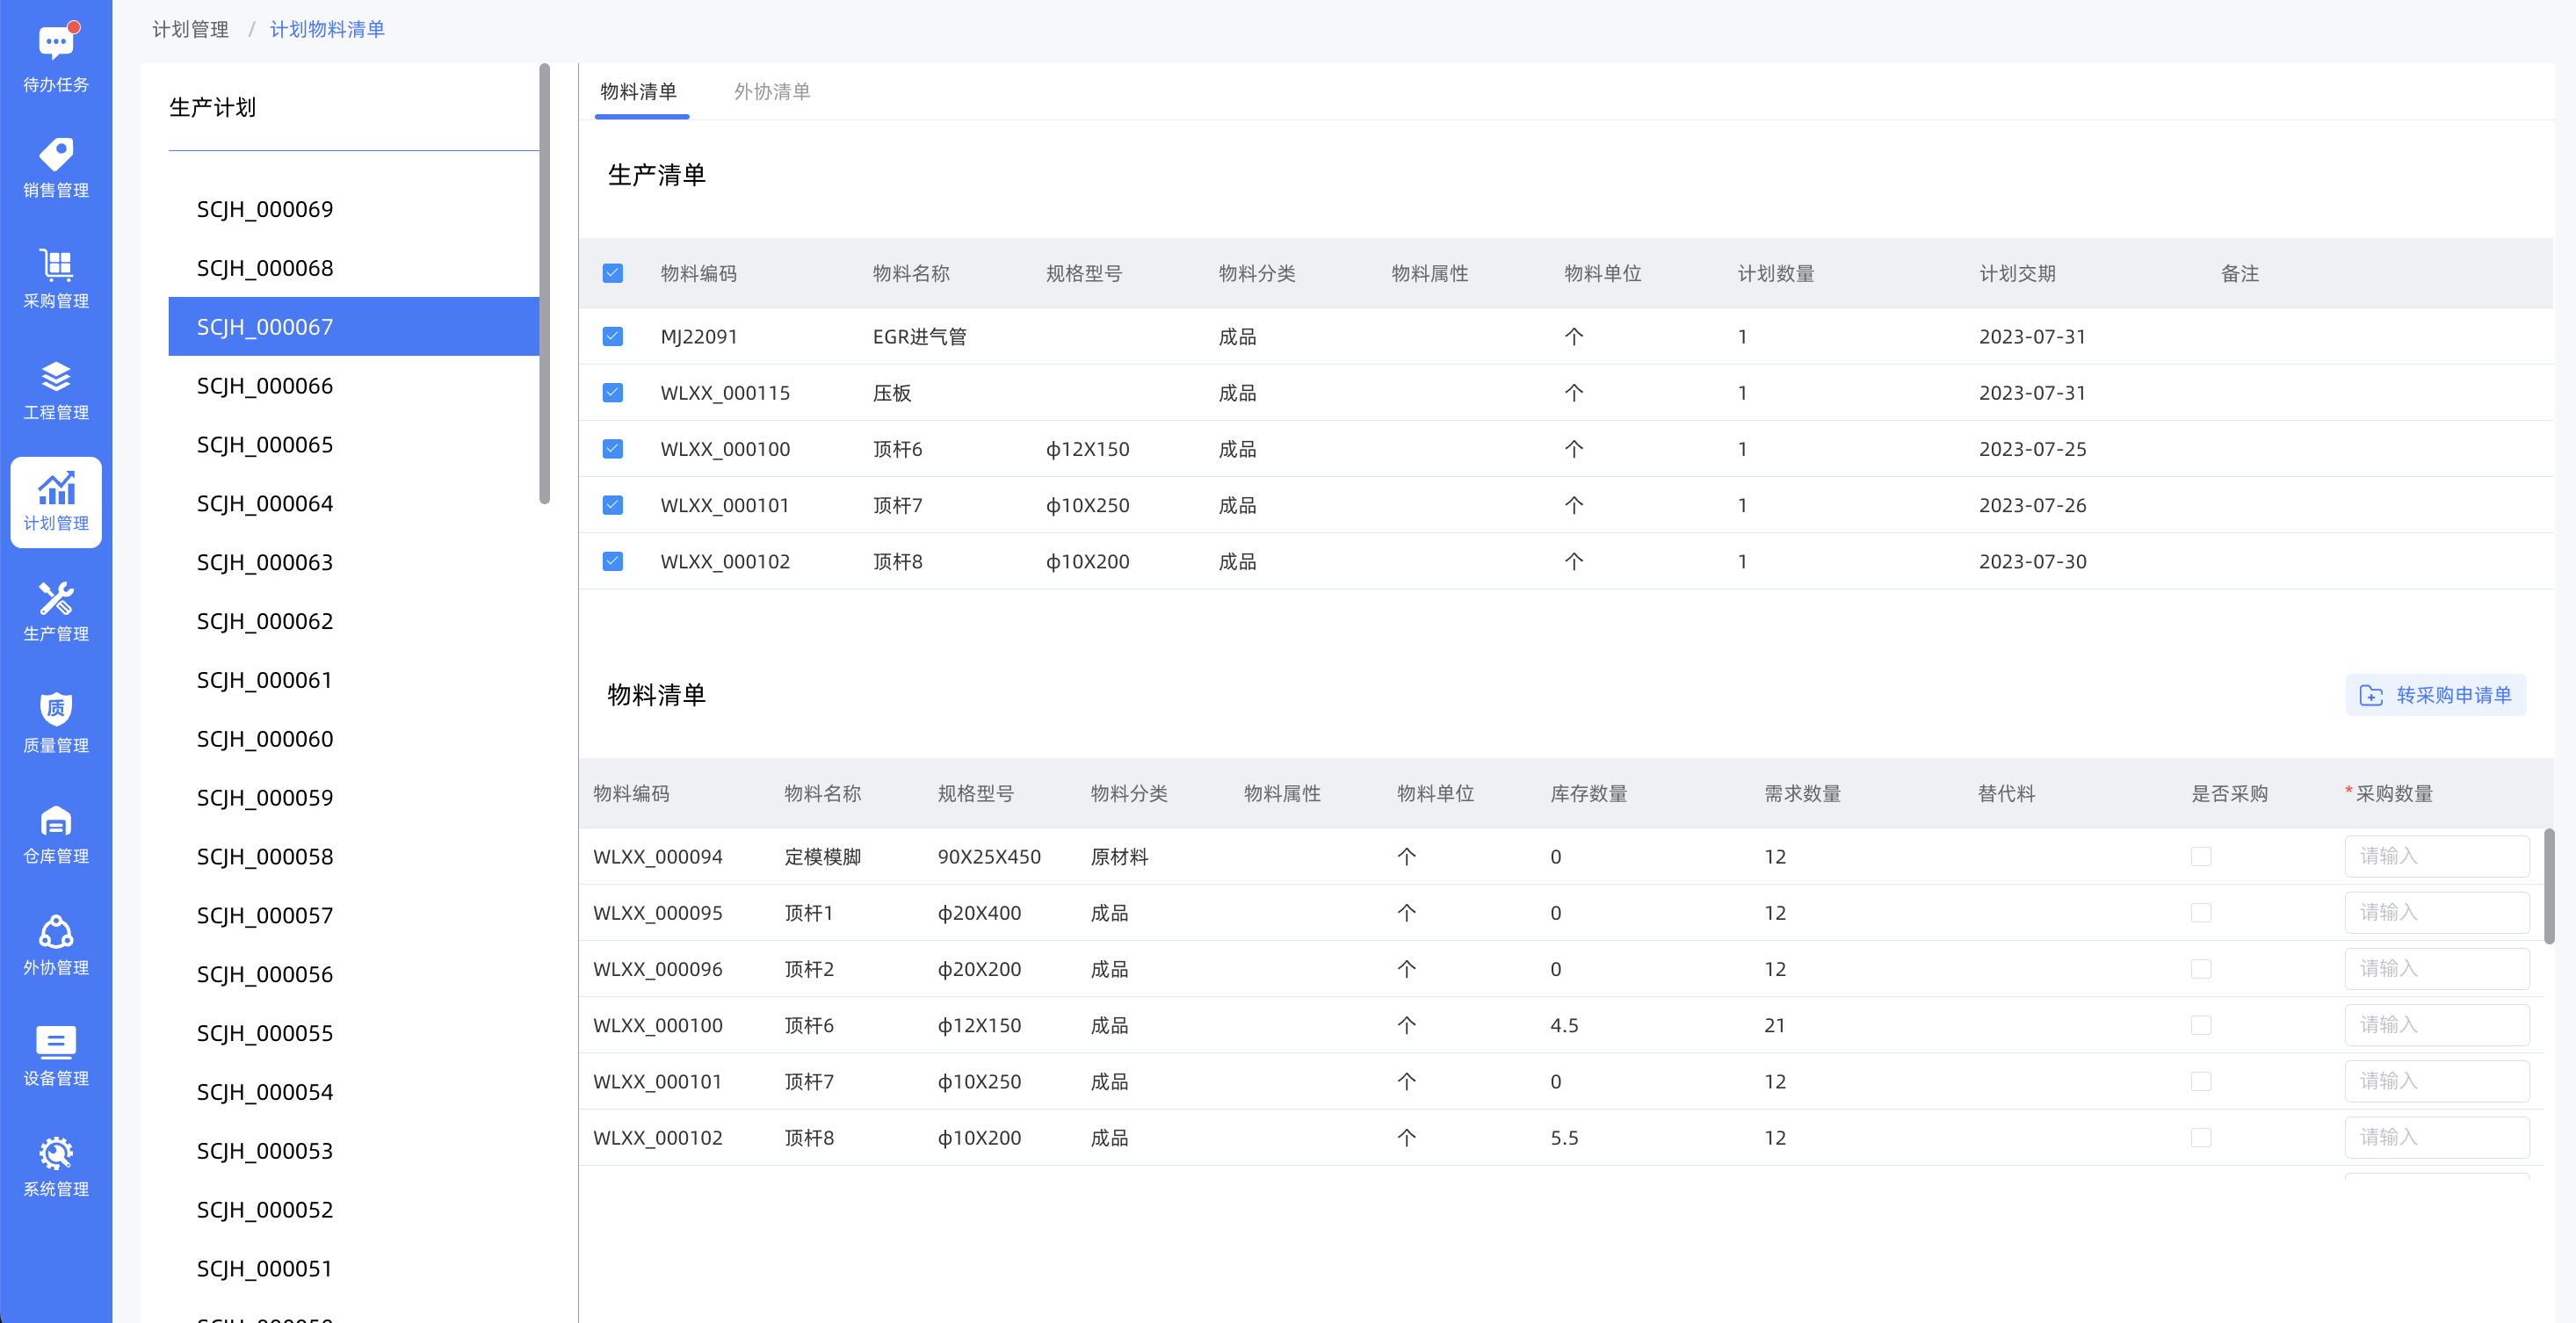Screen dimensions: 2576x1323
Task: Select plan SCJH_000060
Action: coord(354,739)
